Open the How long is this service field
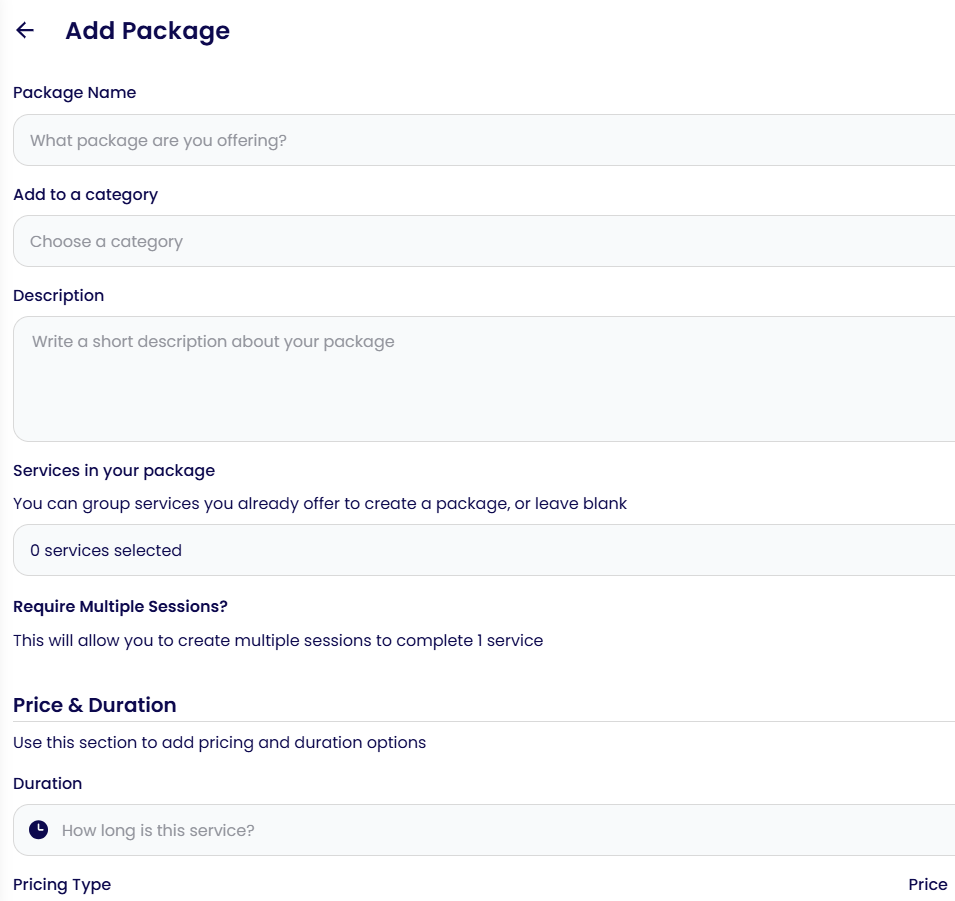Image resolution: width=955 pixels, height=901 pixels. (484, 830)
